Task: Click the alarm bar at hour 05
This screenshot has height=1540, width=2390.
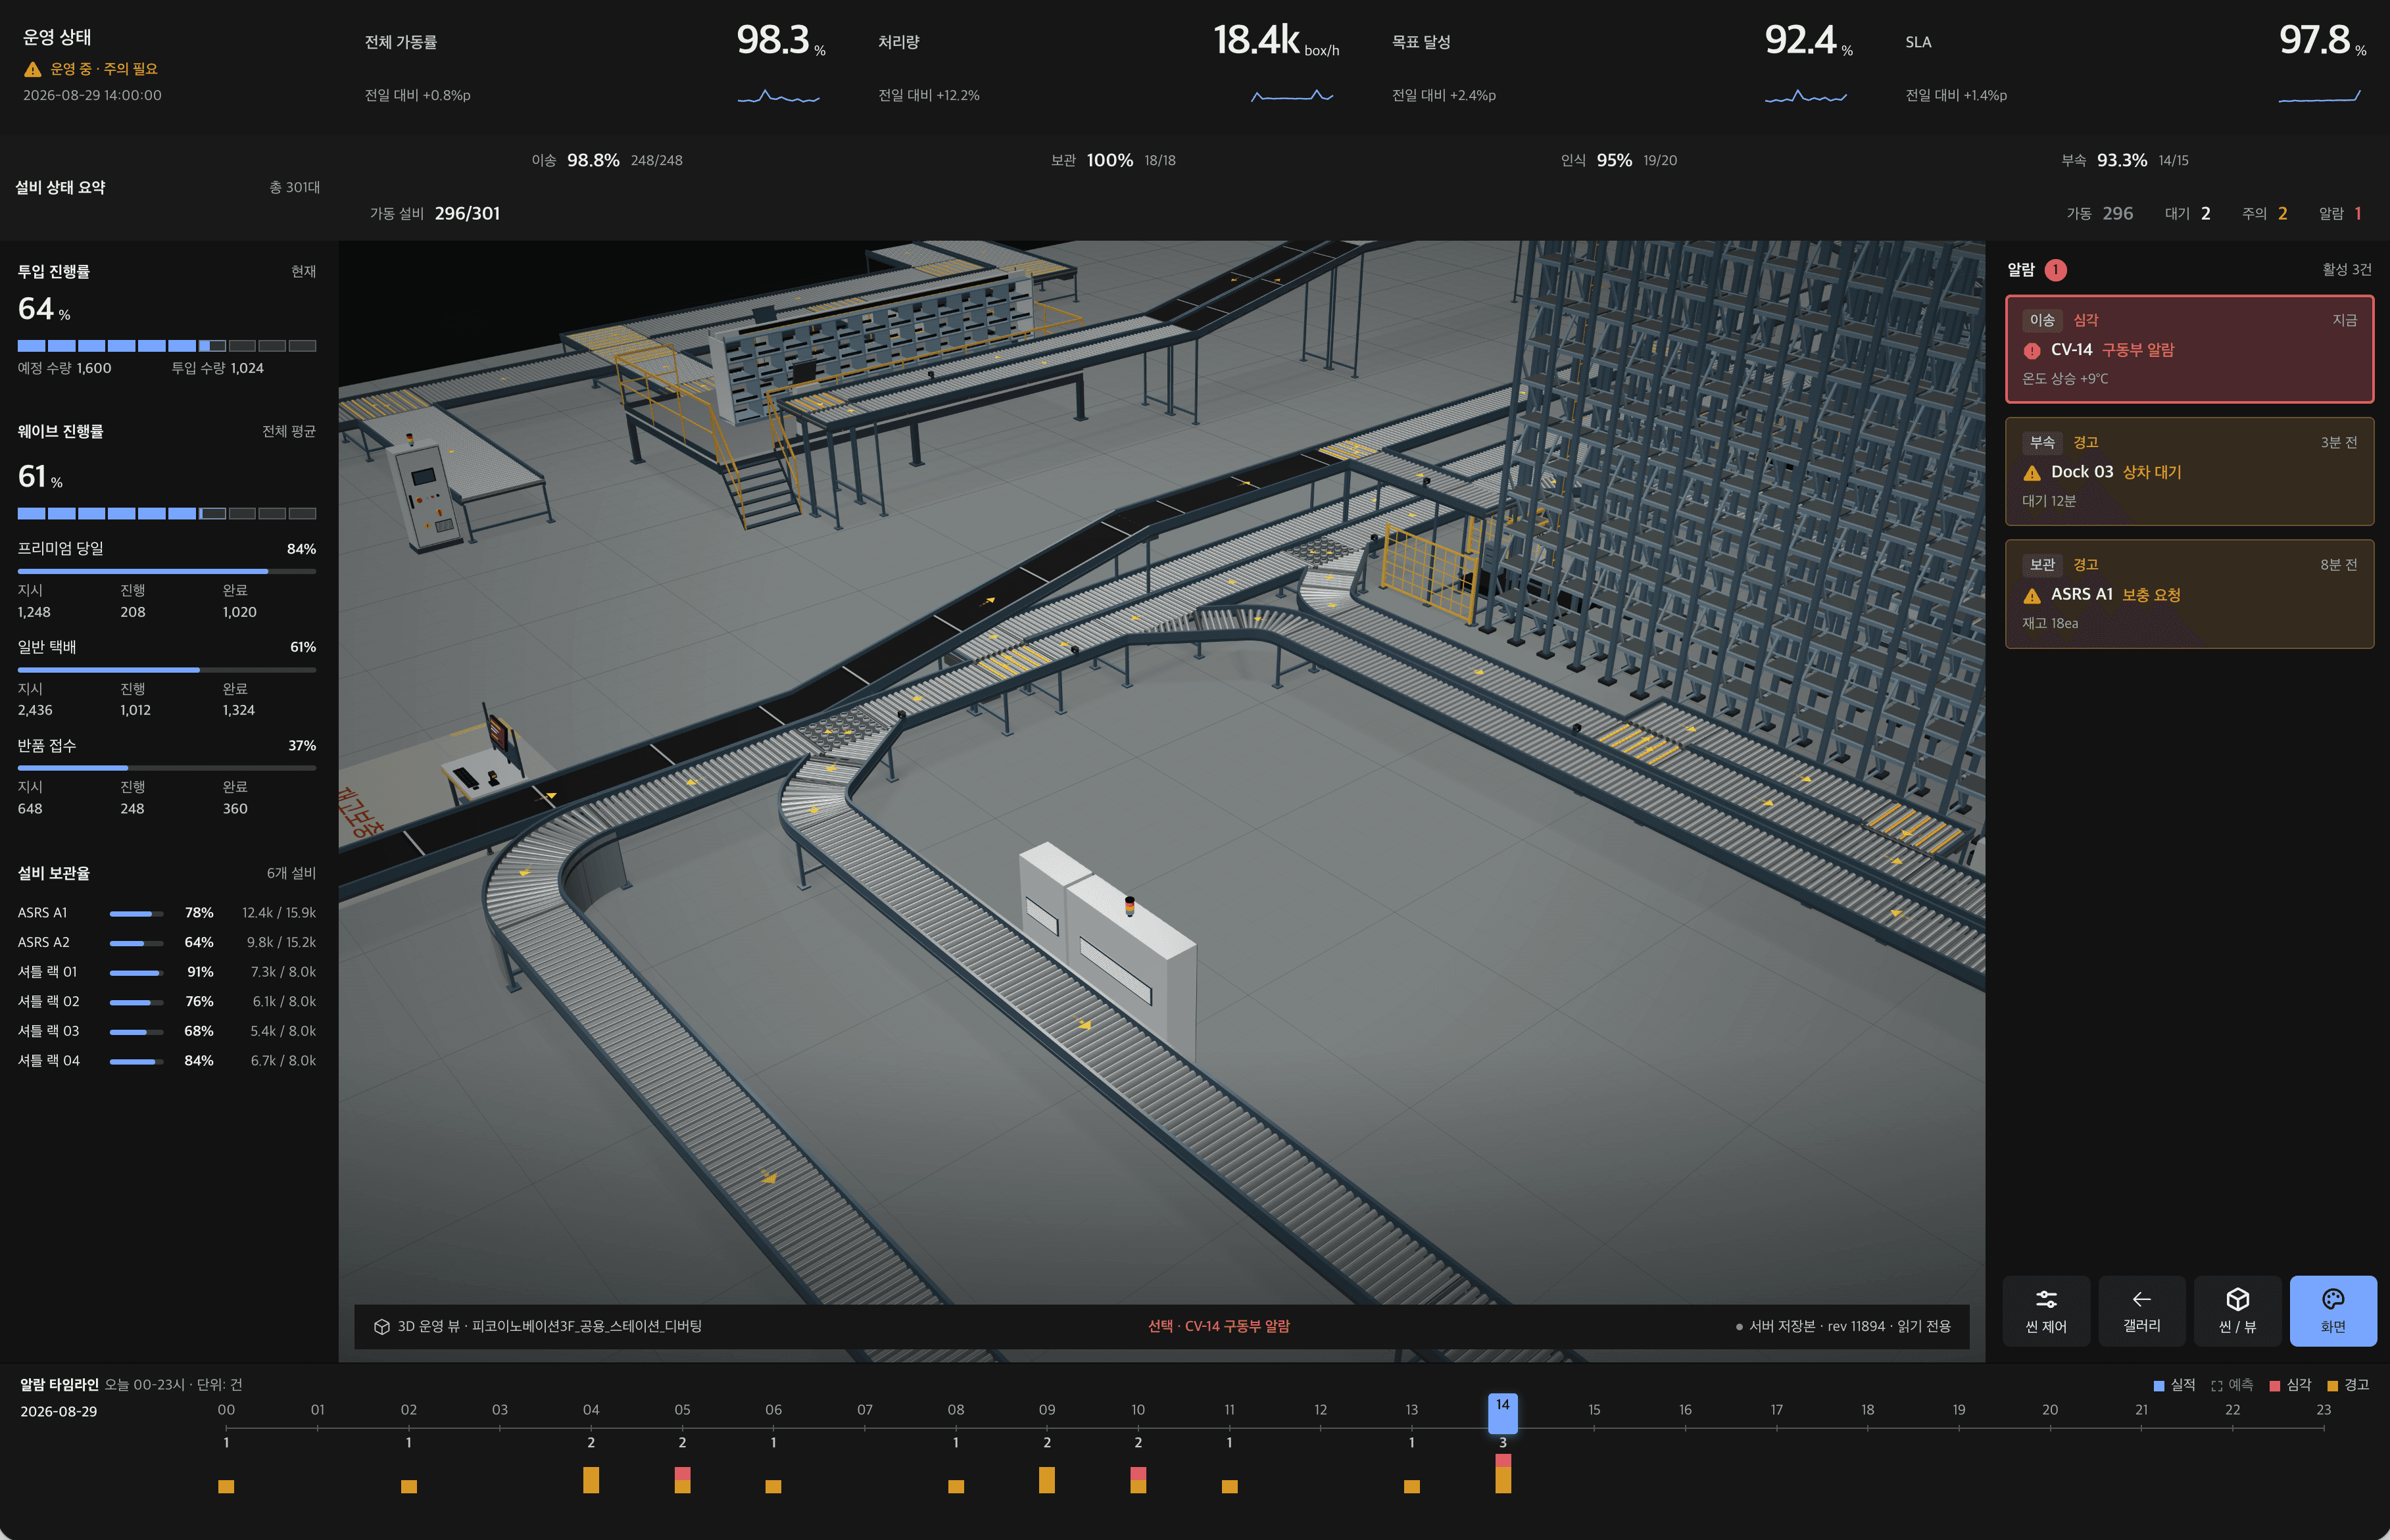Action: coord(682,1481)
